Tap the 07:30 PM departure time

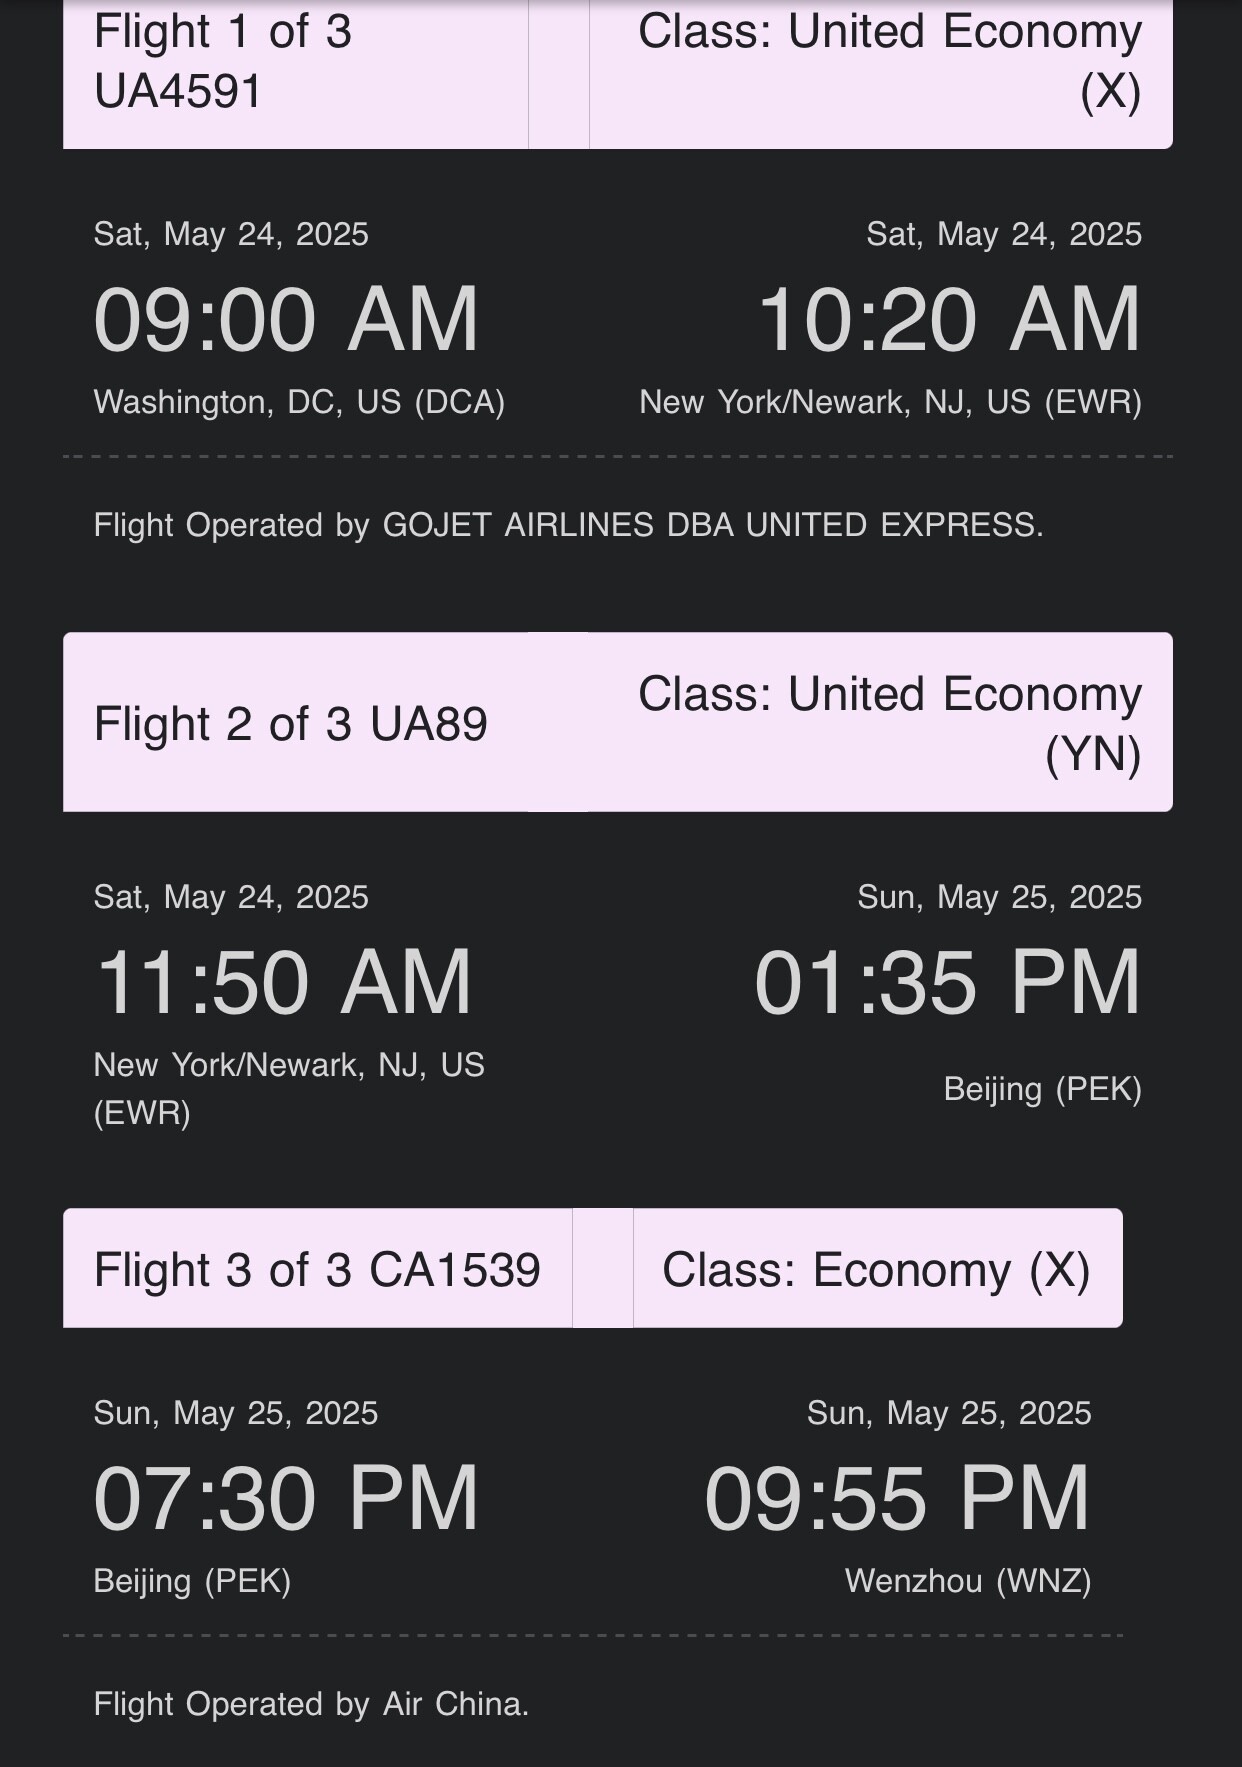point(287,1499)
